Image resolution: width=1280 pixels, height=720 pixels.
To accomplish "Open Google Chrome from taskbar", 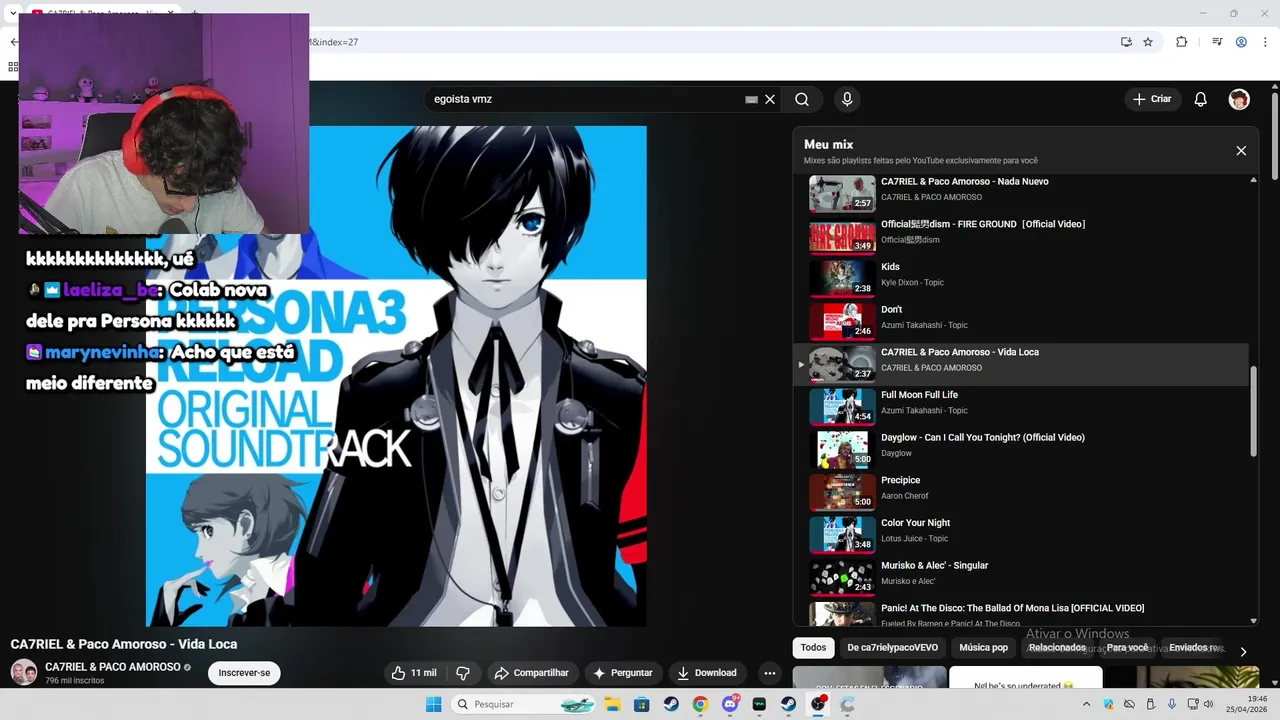I will 700,704.
